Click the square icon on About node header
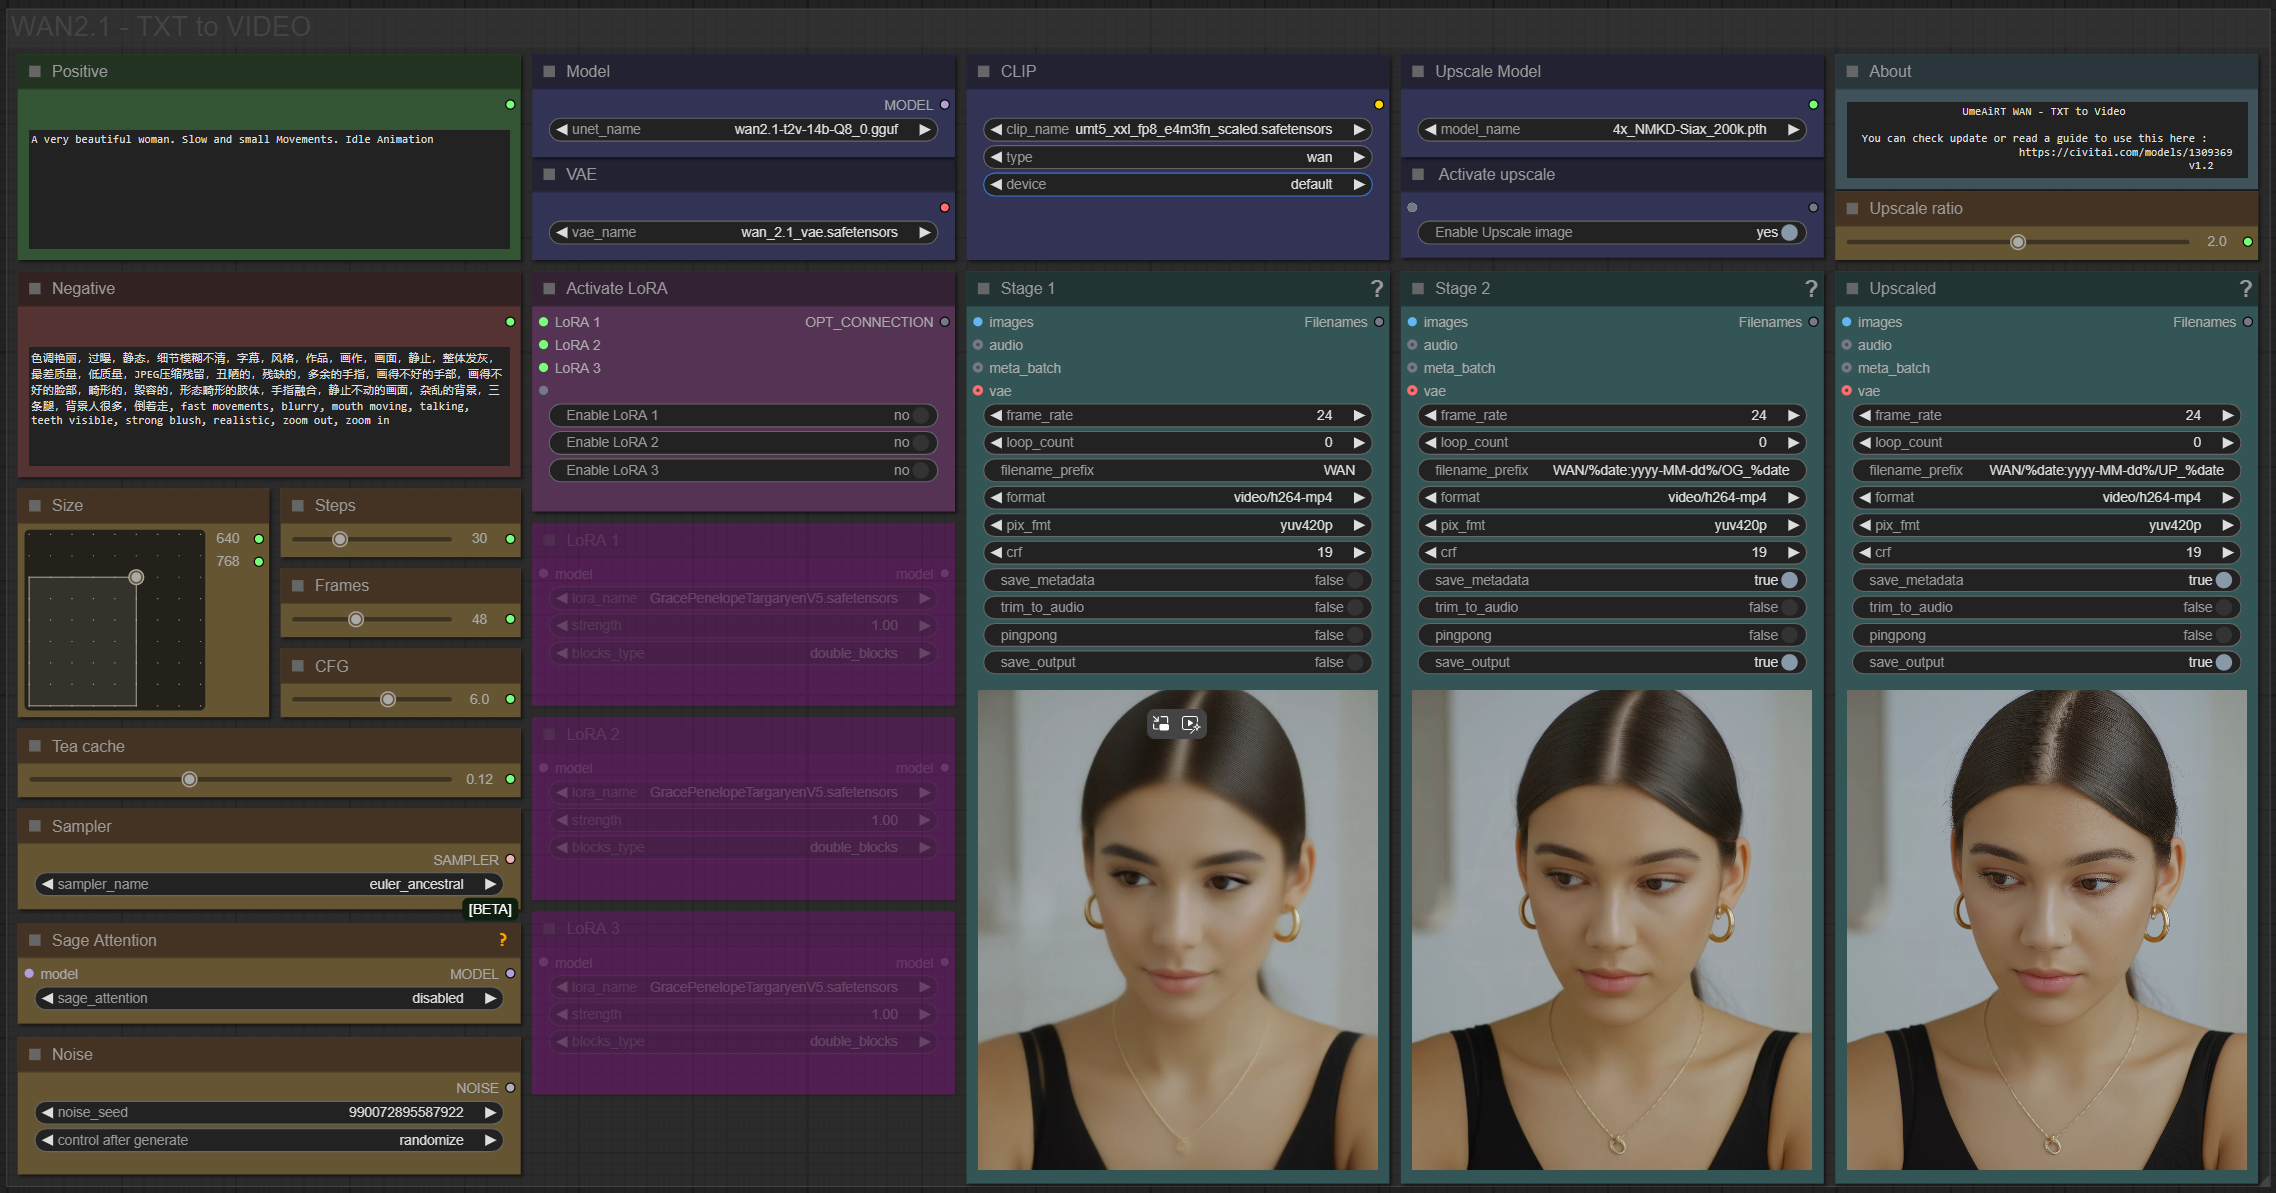 (1852, 72)
